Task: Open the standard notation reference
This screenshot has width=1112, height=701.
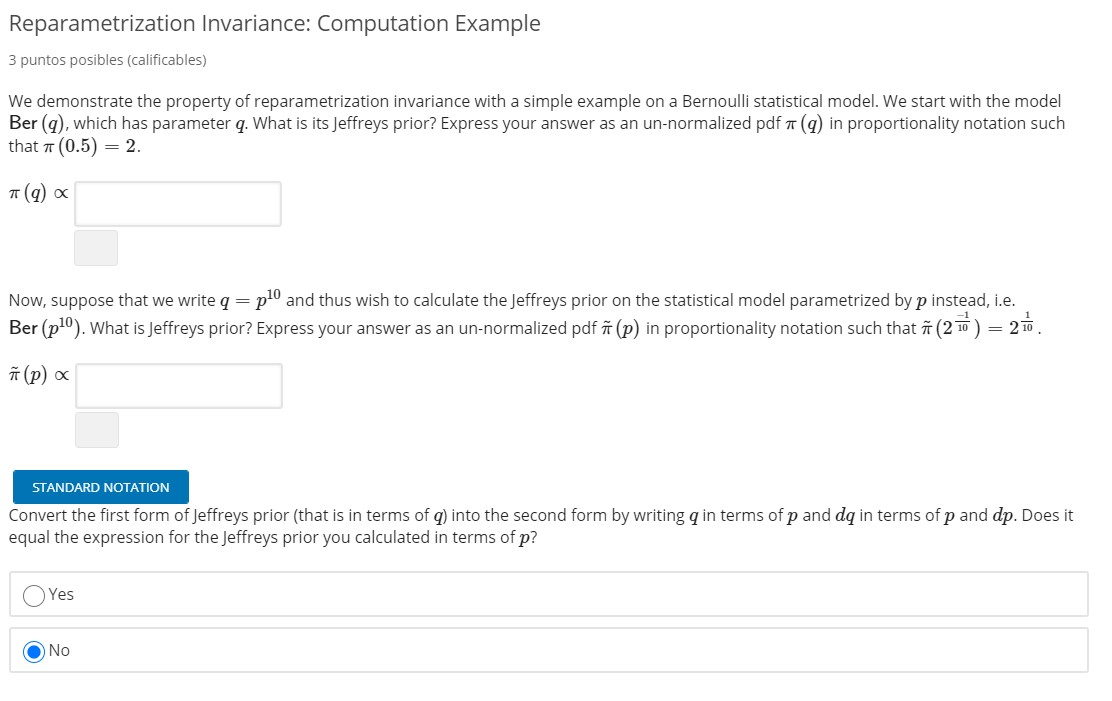Action: click(100, 487)
